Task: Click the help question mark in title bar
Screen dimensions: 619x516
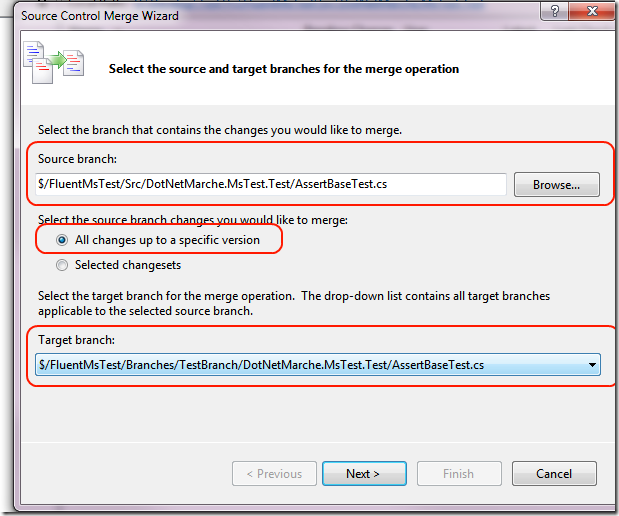Action: click(x=553, y=11)
